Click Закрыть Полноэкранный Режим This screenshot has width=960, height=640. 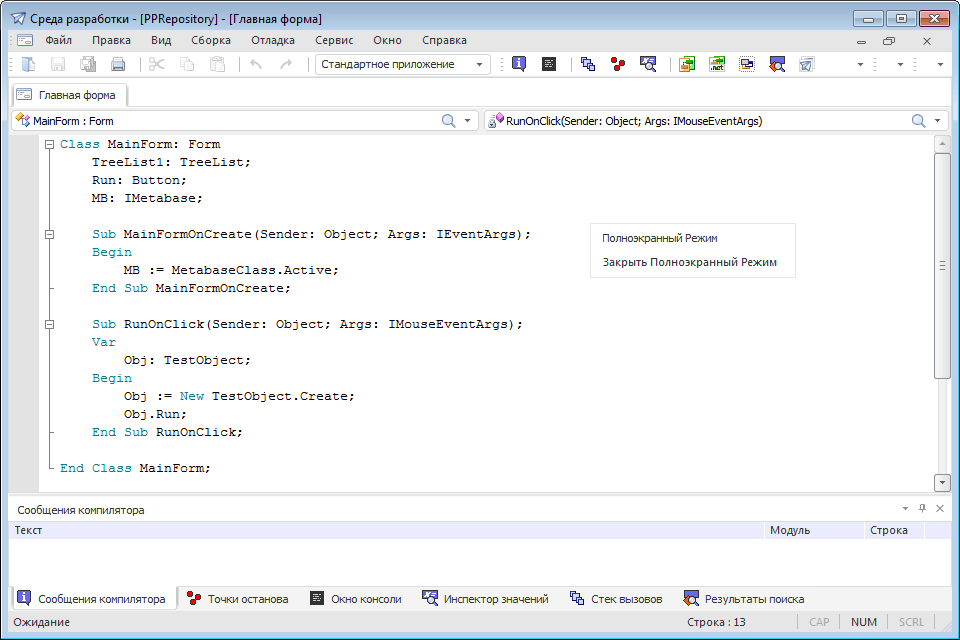point(689,263)
